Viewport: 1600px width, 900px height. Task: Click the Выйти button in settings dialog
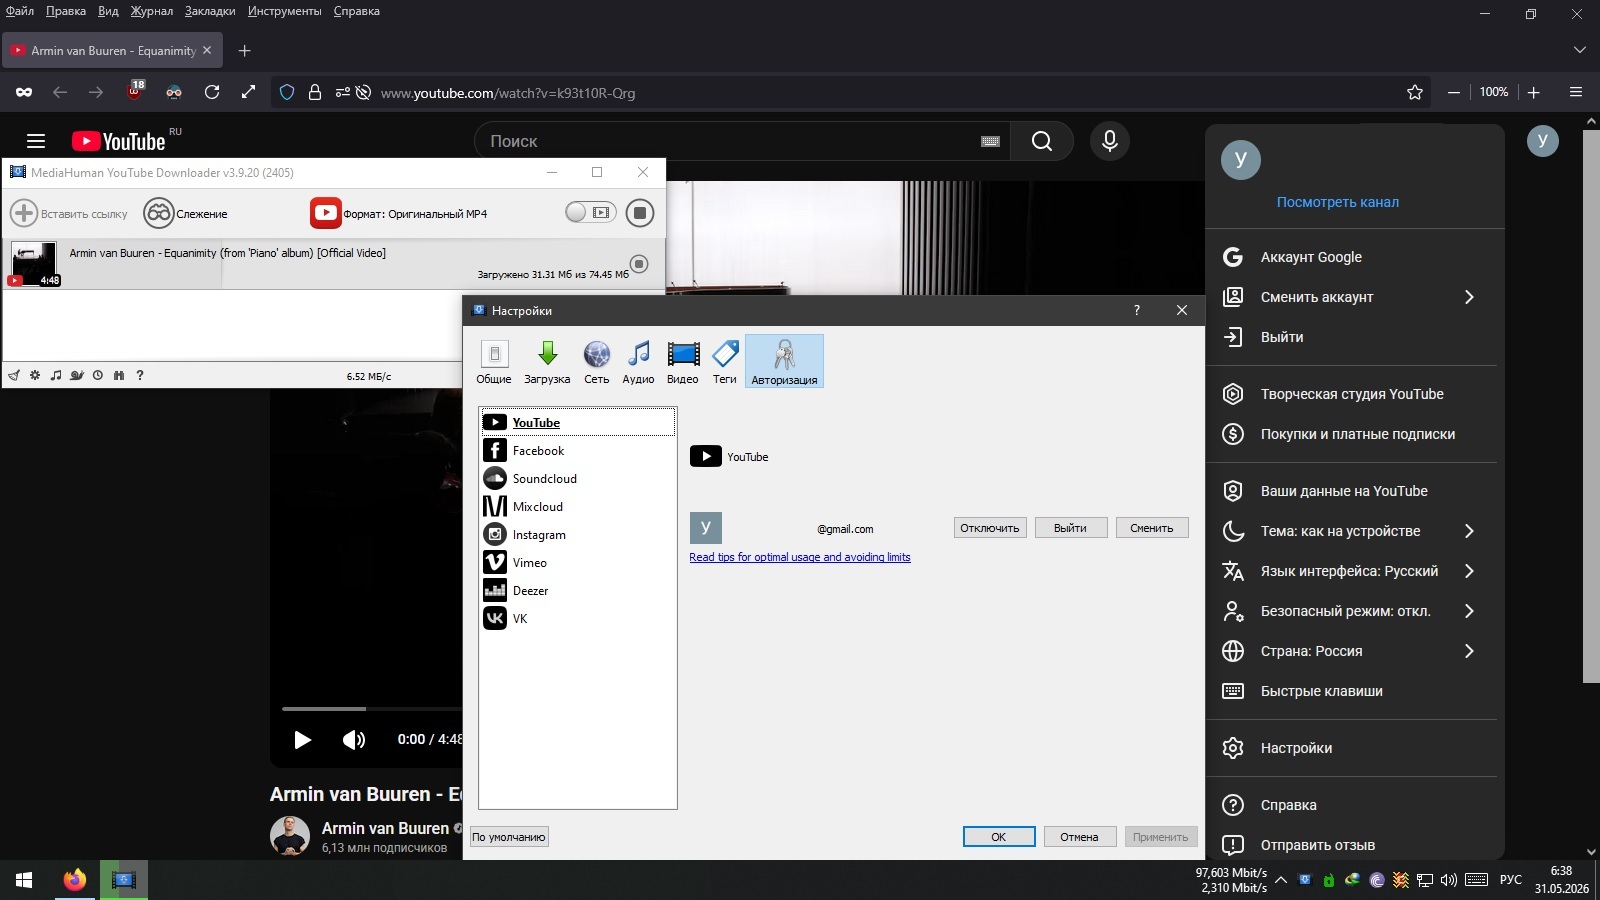[x=1070, y=528]
